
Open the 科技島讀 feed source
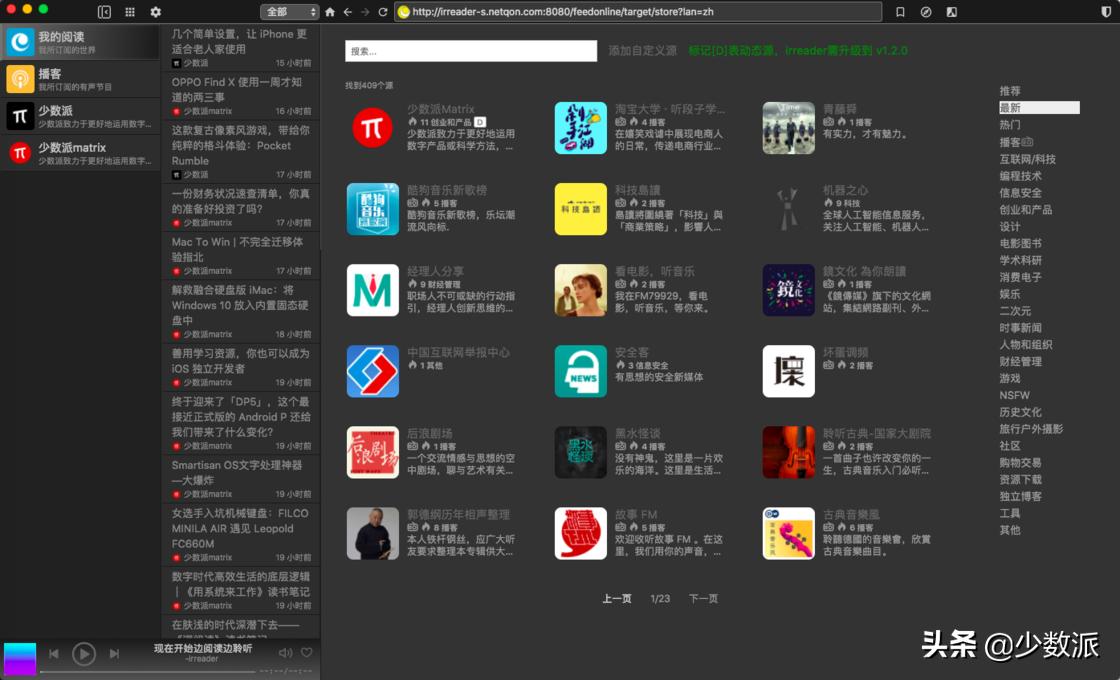coord(579,208)
